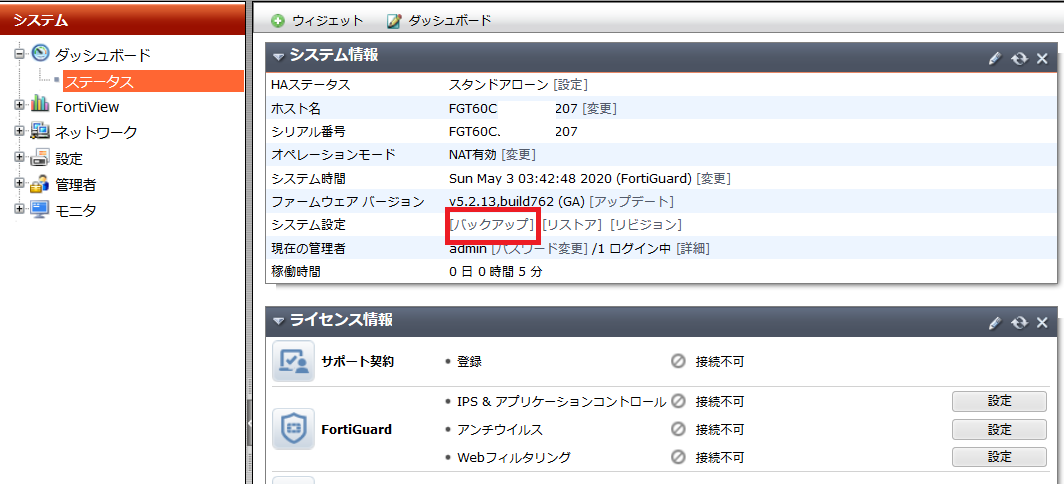Screen dimensions: 1064x484
Task: Collapse the ライセンス情報 widget triangle
Action: (278, 321)
